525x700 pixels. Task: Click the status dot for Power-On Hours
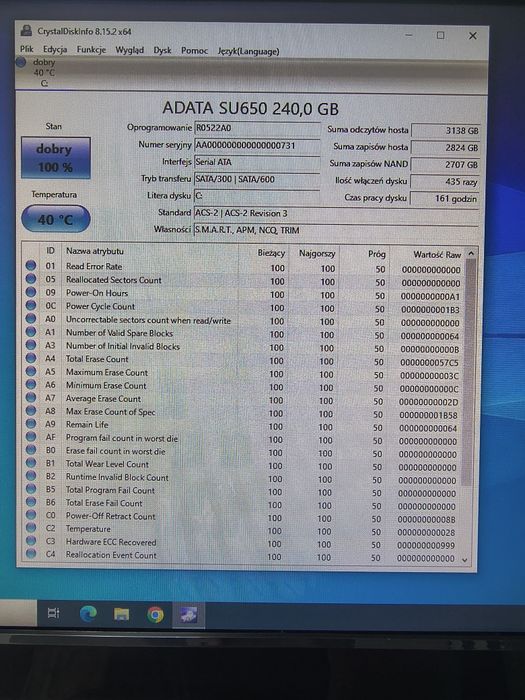coord(31,292)
